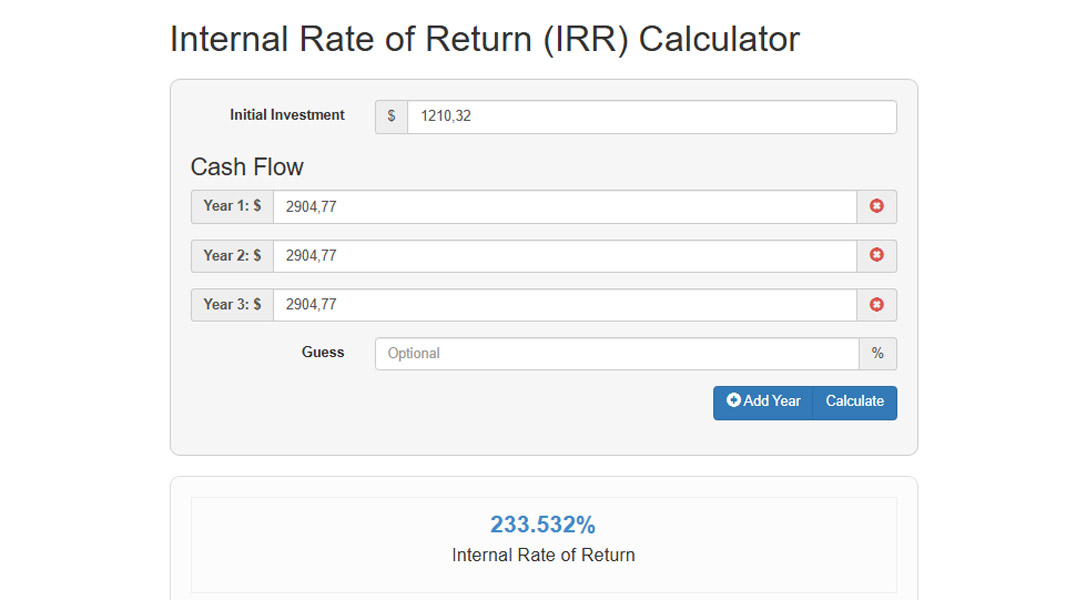Click into the Year 1 amount field
This screenshot has width=1066, height=600.
pyautogui.click(x=564, y=206)
